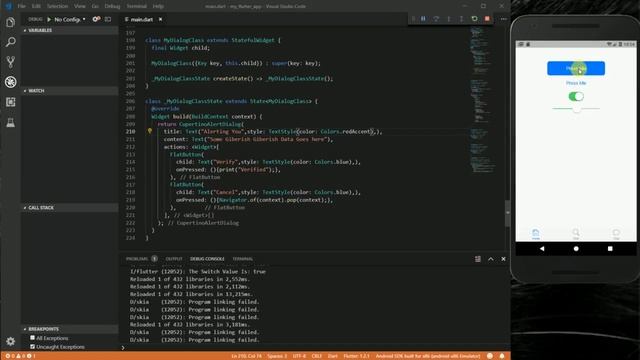Open the Go menu

click(95, 6)
